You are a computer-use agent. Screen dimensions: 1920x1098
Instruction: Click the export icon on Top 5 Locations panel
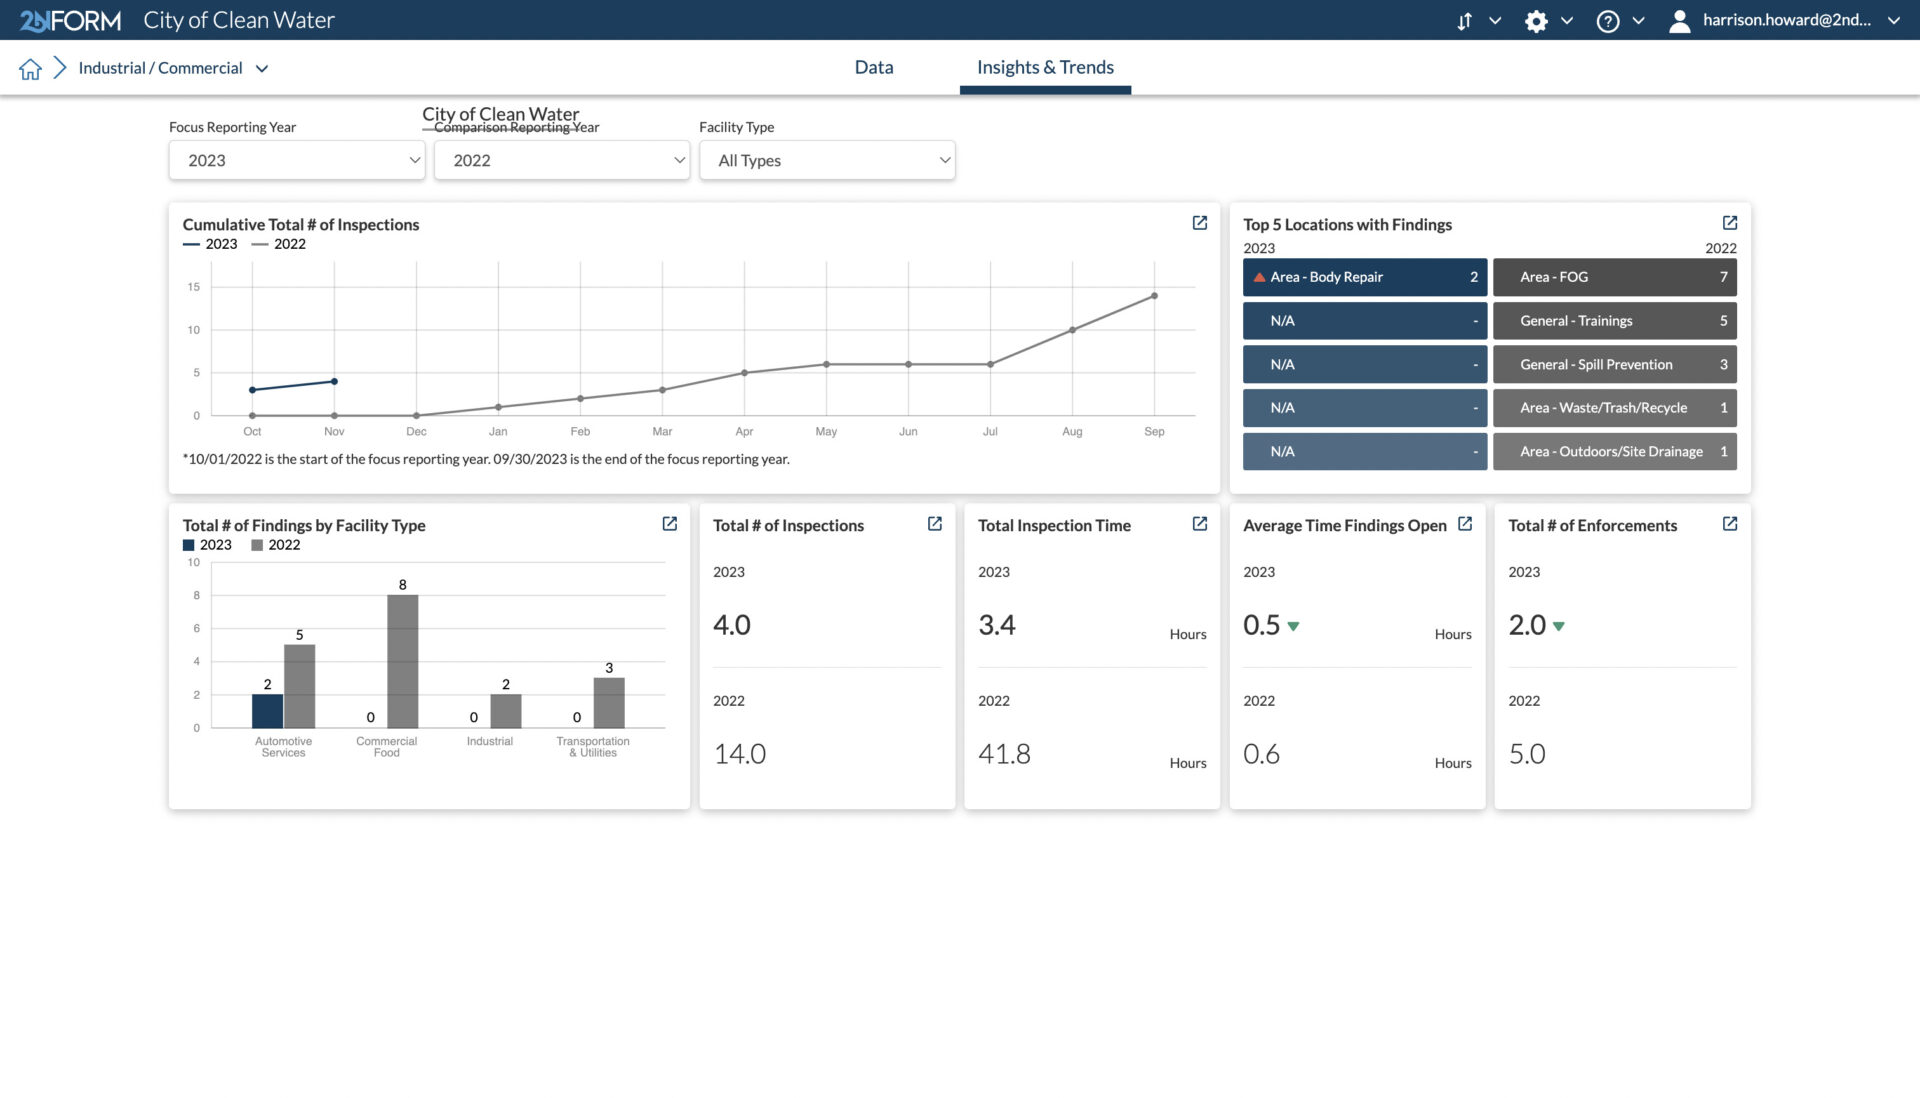tap(1730, 223)
